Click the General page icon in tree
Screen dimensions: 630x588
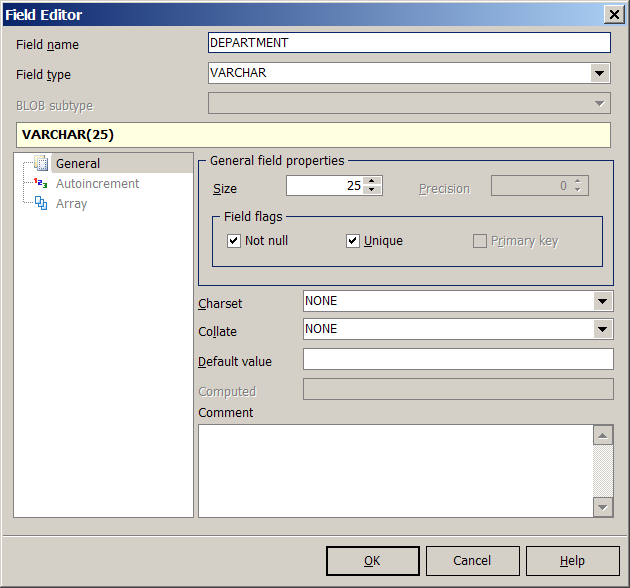[x=41, y=164]
